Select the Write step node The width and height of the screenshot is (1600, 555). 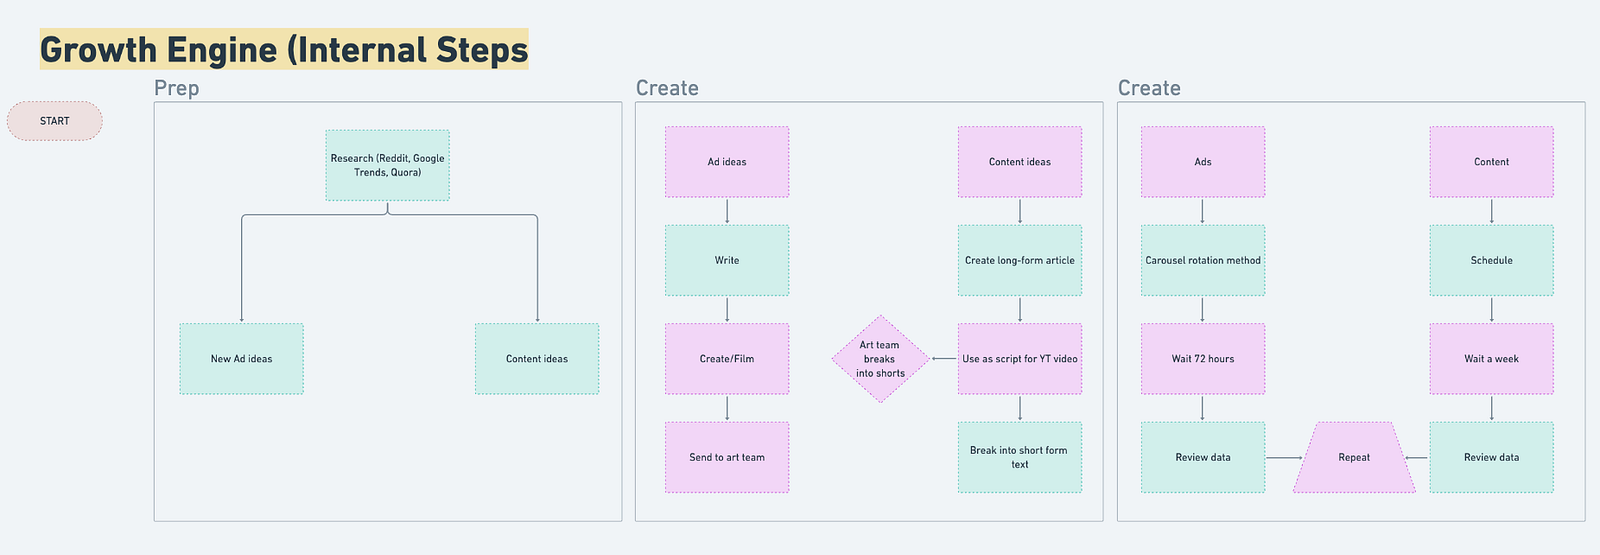point(727,260)
